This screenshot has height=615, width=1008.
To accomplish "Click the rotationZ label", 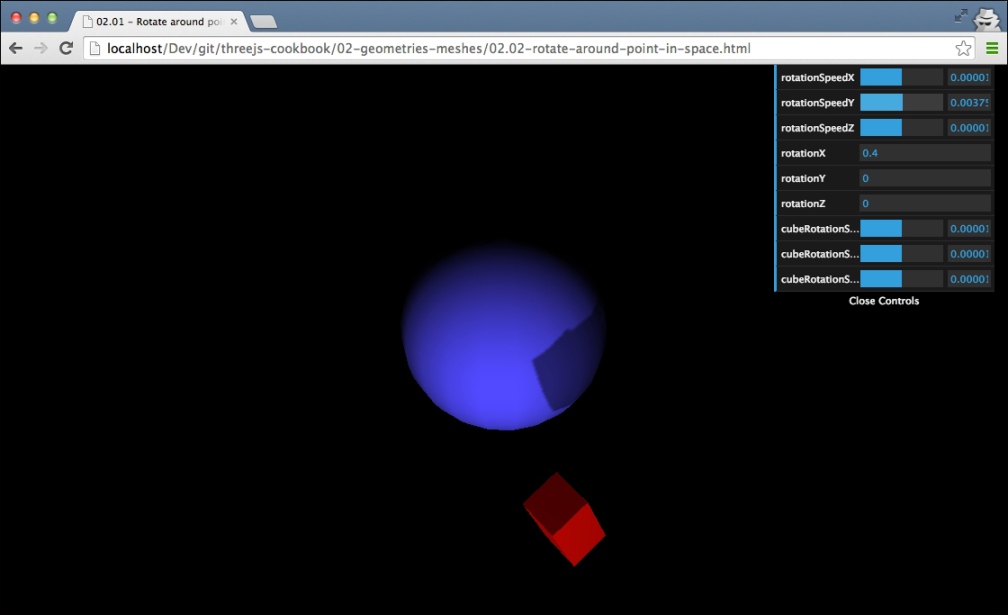I will click(x=803, y=203).
